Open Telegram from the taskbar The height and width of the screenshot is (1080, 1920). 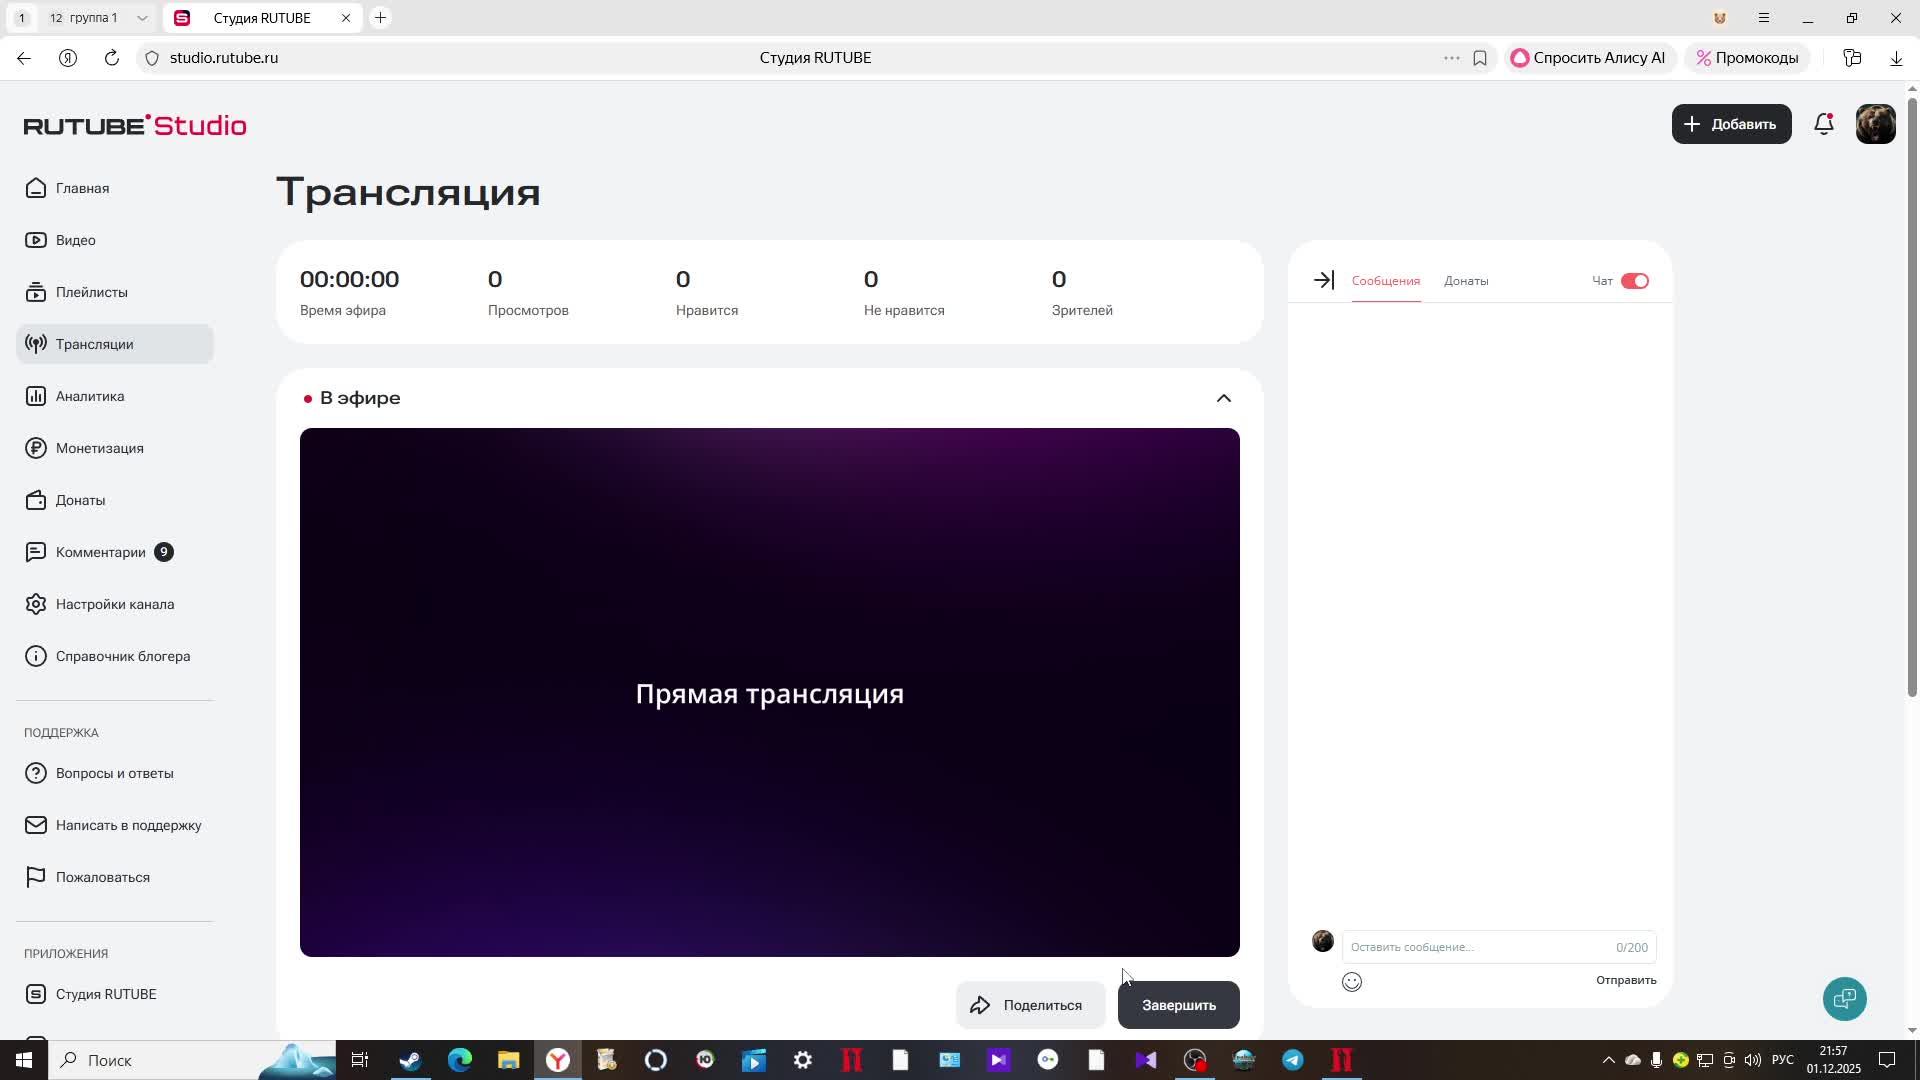[1293, 1060]
